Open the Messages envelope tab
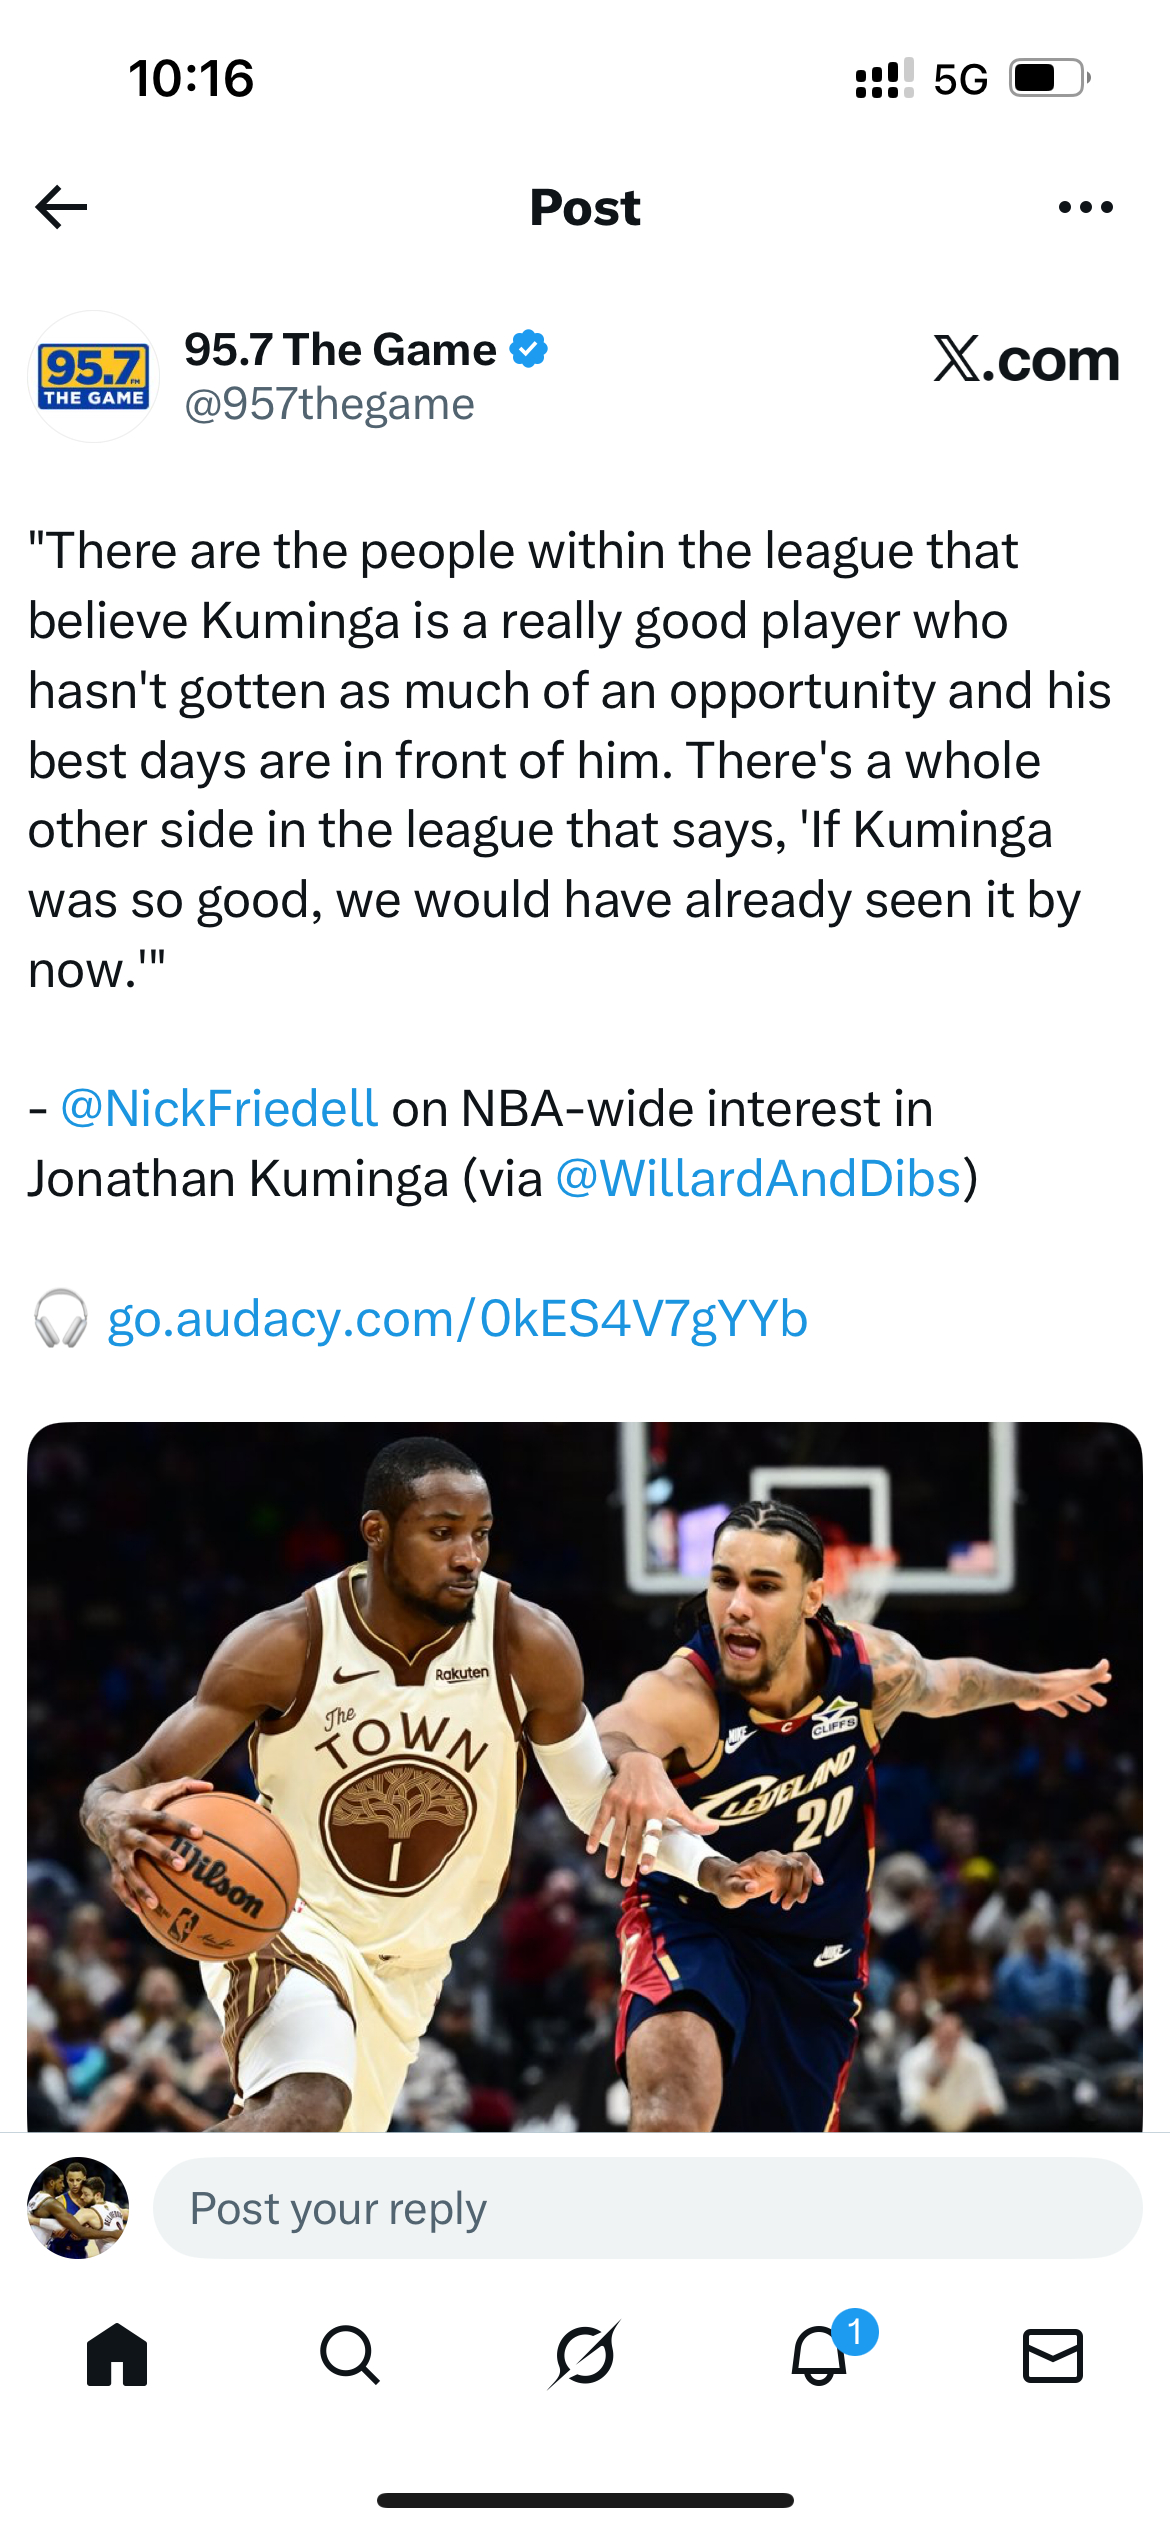1170x2532 pixels. pos(1053,2355)
